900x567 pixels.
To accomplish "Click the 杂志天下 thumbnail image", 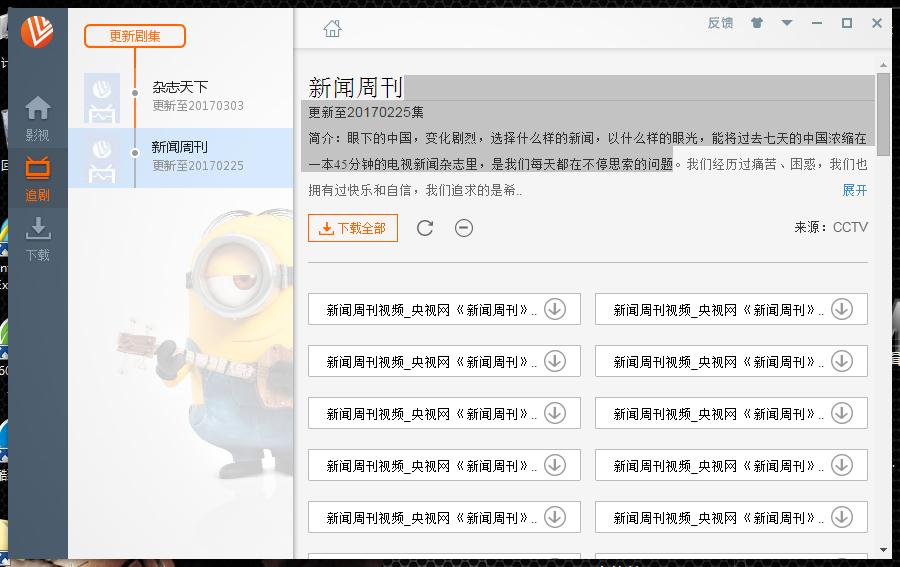I will 101,97.
